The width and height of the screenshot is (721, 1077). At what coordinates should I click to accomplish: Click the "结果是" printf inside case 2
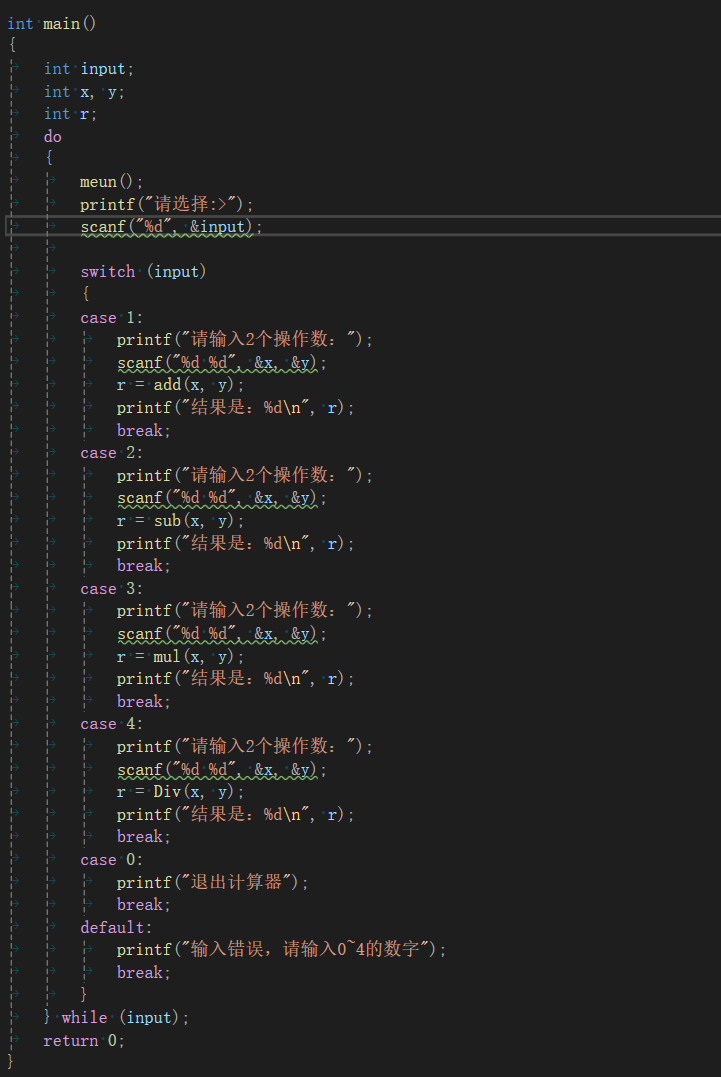coord(236,543)
